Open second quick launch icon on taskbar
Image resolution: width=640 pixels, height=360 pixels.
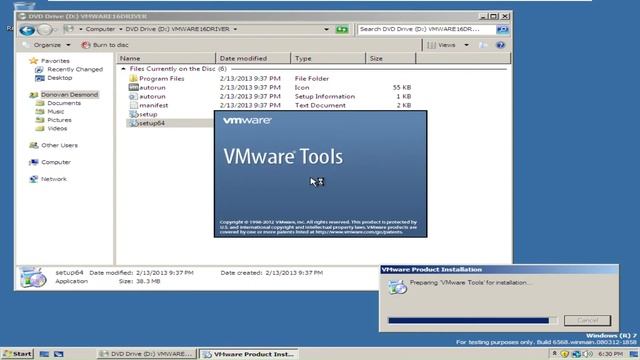[59, 354]
